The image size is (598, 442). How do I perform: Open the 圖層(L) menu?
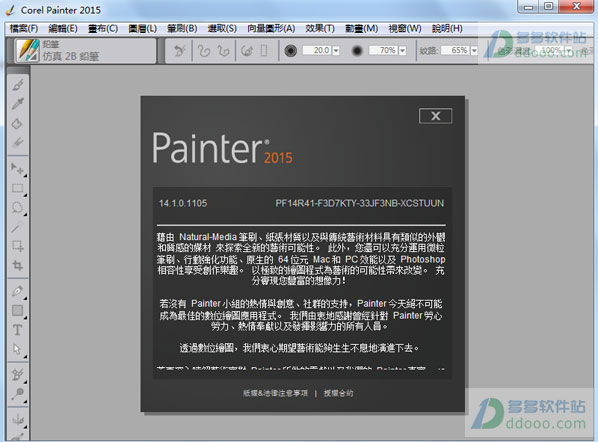143,29
